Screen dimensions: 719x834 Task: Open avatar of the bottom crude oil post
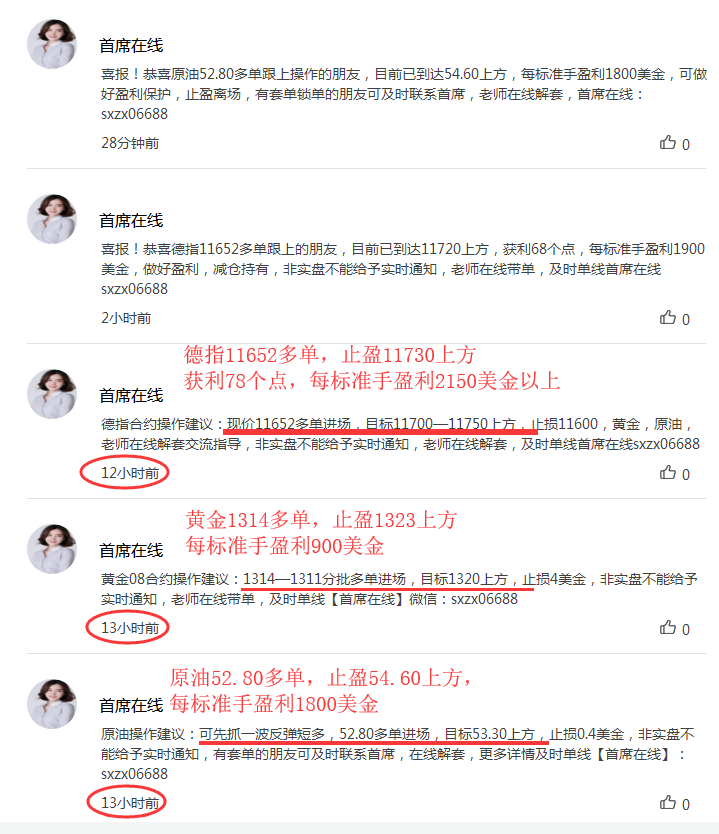point(52,704)
